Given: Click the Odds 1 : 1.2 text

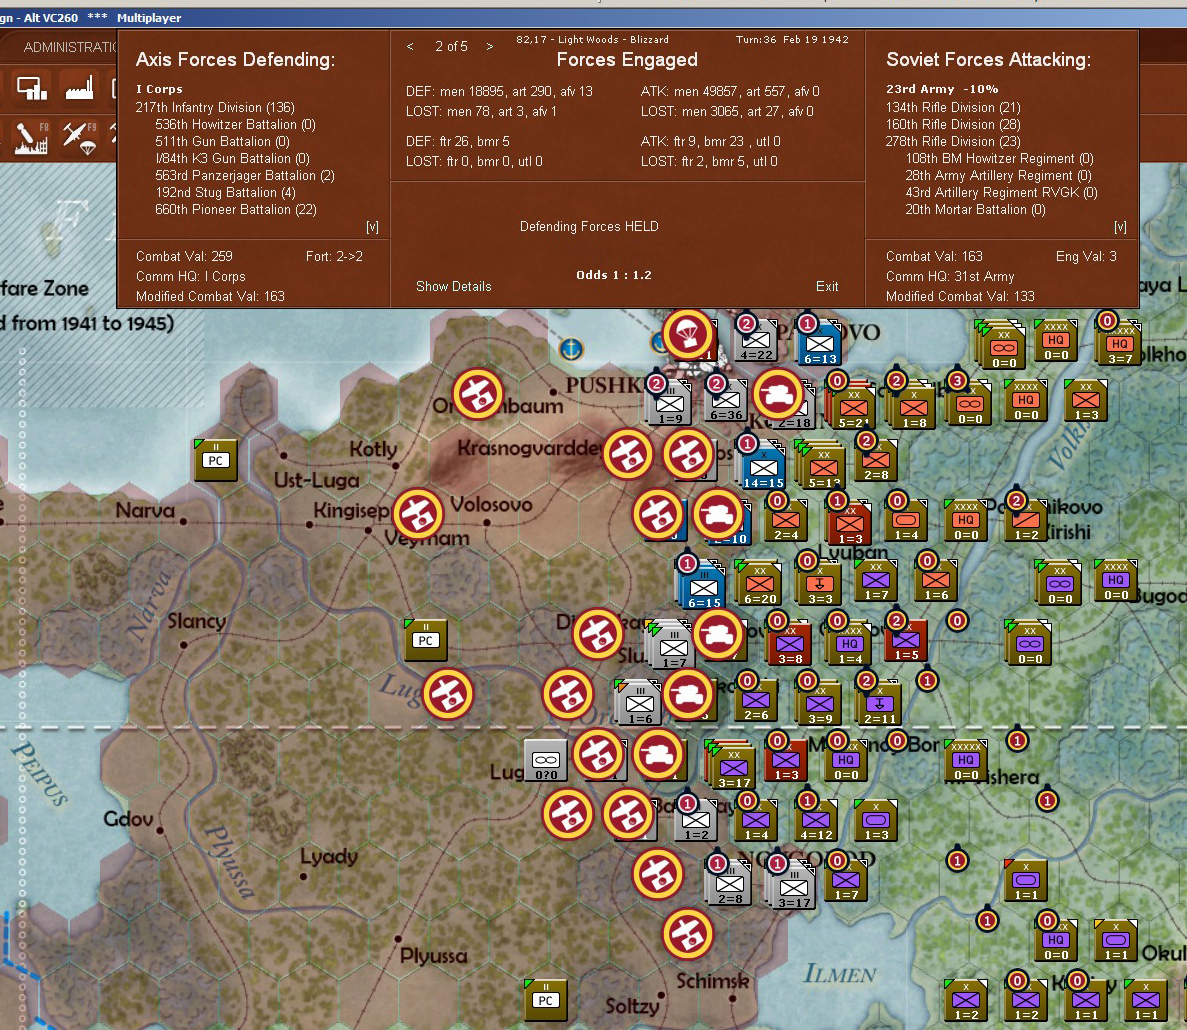Looking at the screenshot, I should pos(613,275).
